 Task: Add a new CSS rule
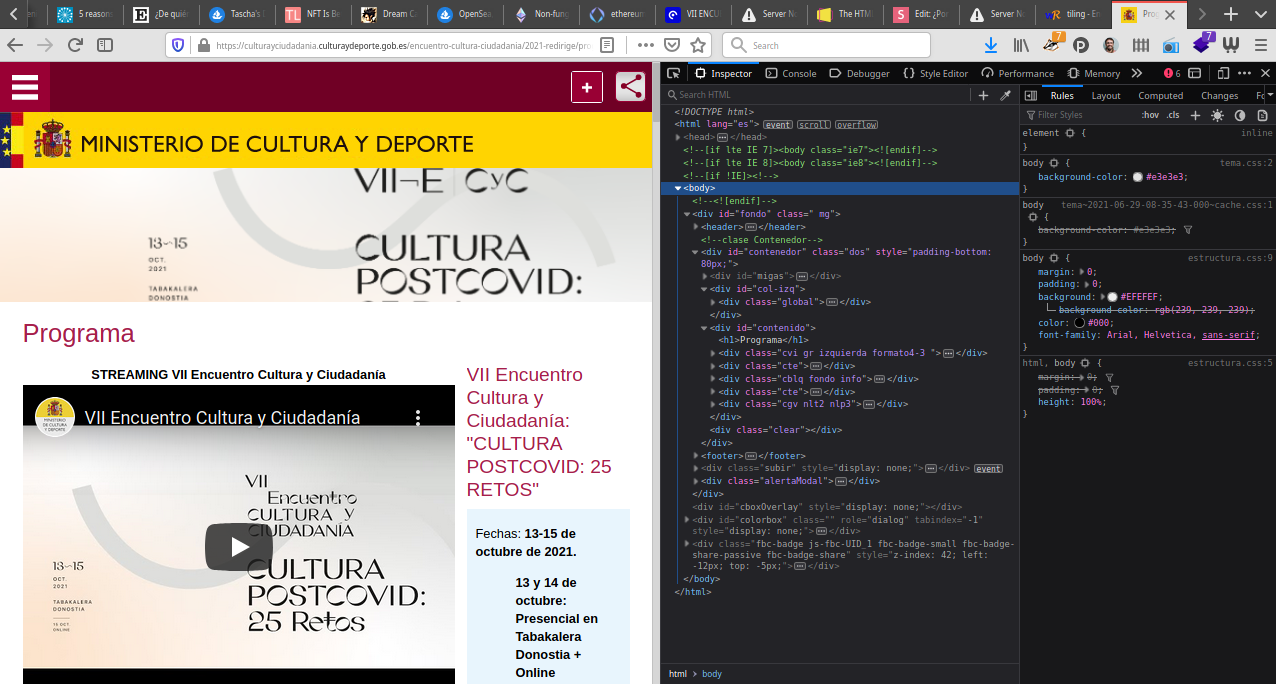tap(1195, 115)
